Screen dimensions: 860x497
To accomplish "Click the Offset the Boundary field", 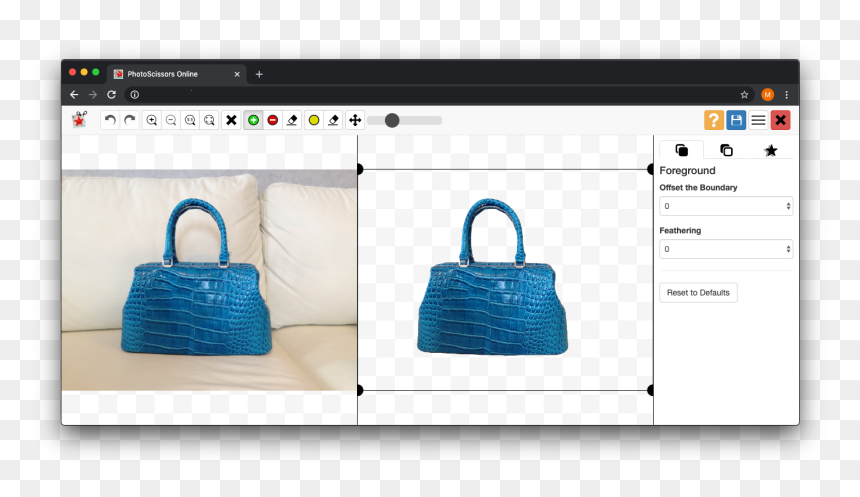I will click(726, 206).
